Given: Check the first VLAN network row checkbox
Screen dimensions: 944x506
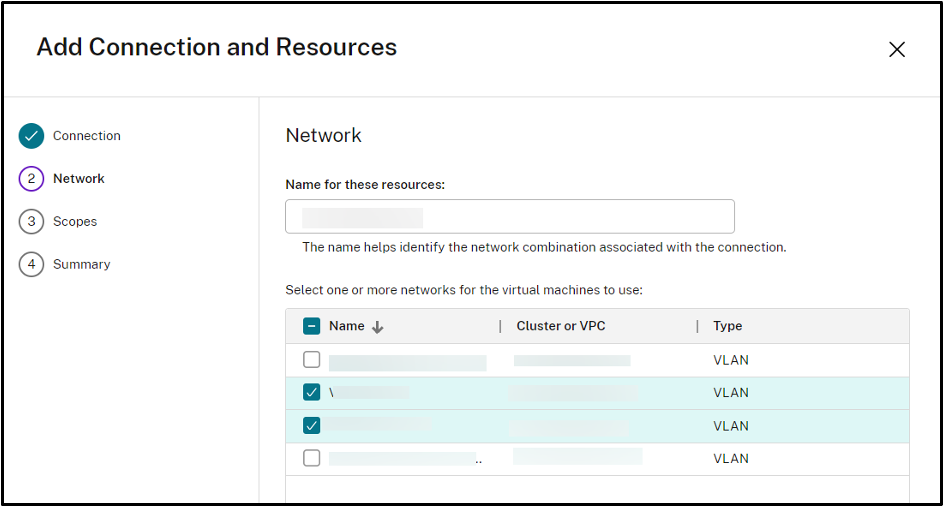Looking at the screenshot, I should 311,360.
